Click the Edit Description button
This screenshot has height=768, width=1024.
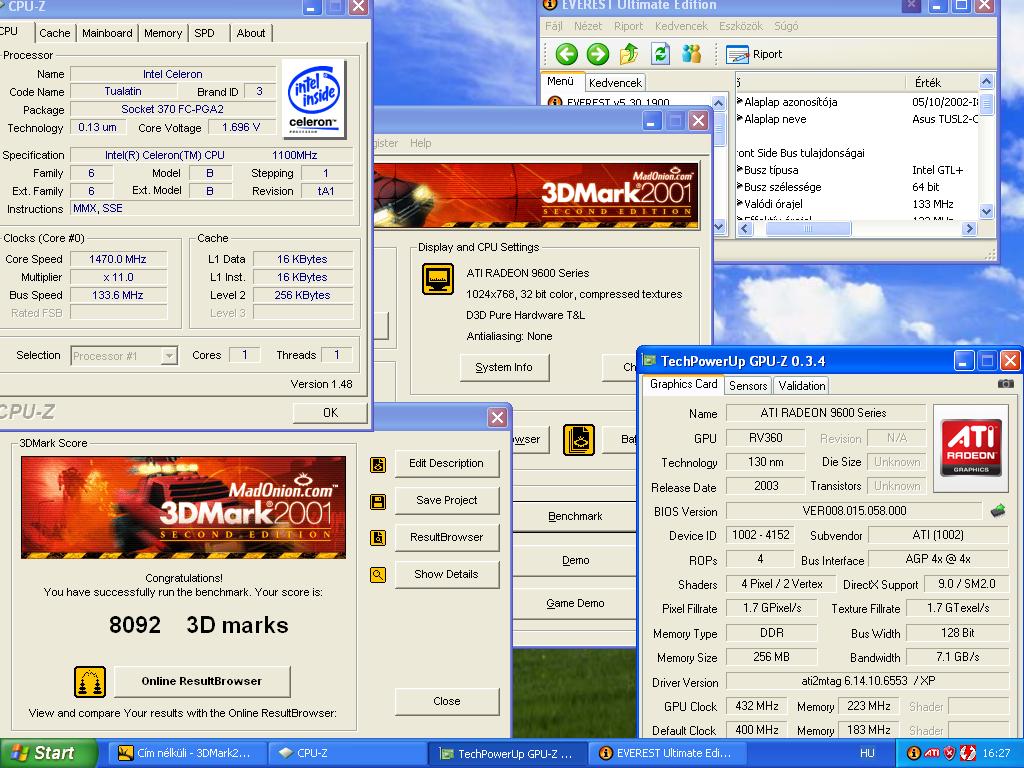447,464
